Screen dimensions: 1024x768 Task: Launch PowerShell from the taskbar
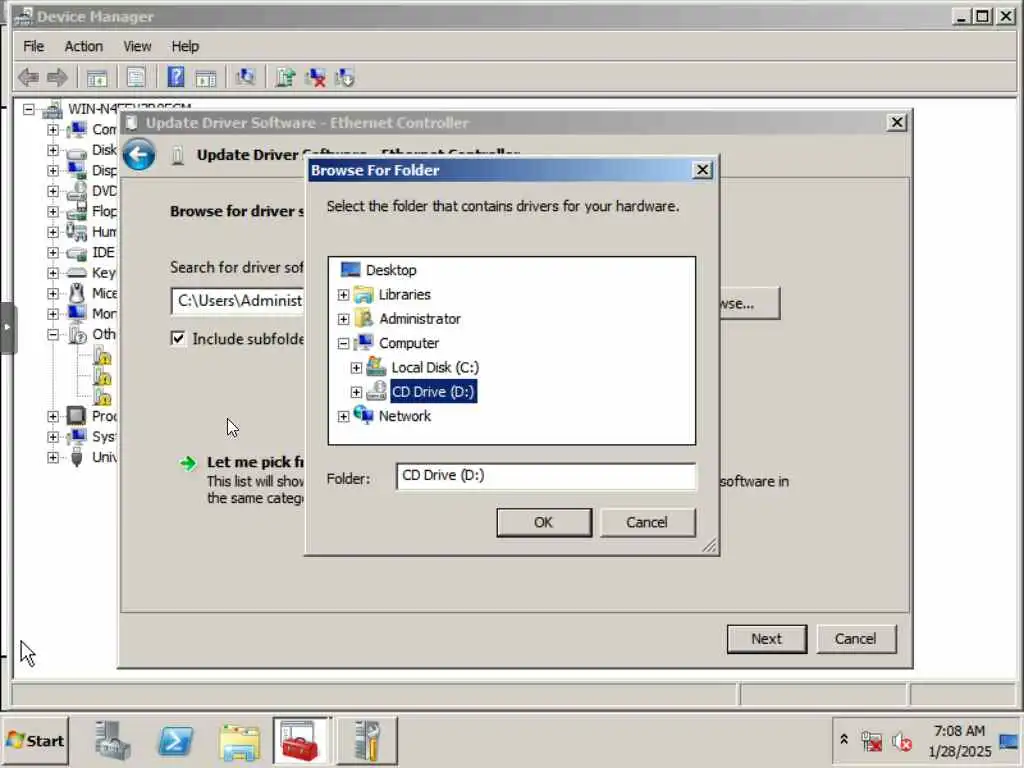pos(176,741)
